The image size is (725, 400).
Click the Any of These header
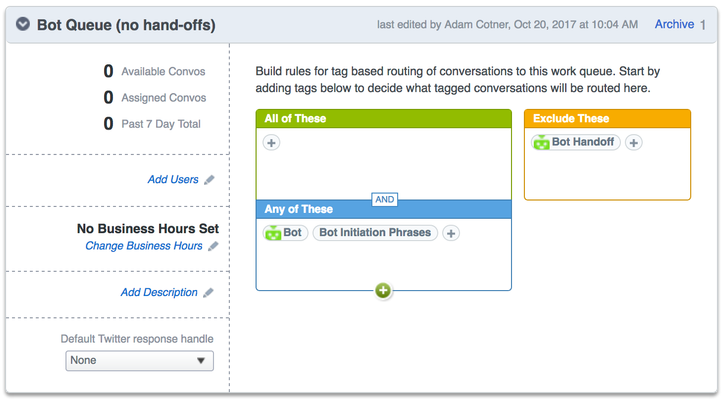[384, 209]
